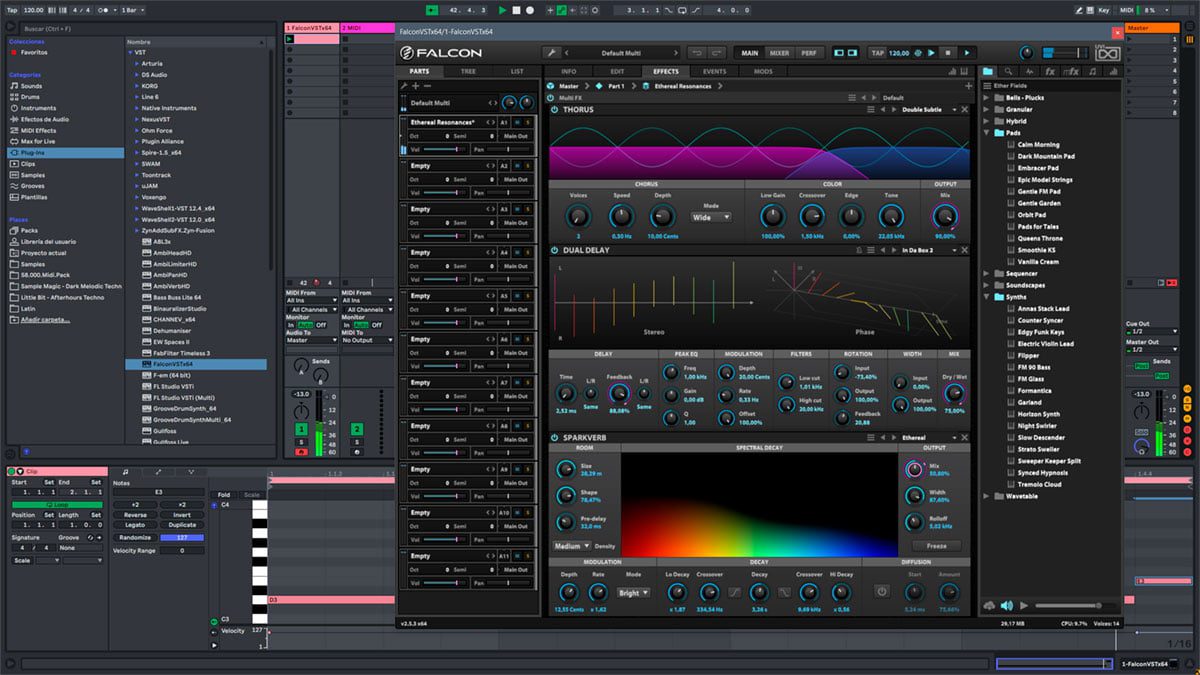Click Falcon PERF view button
Image resolution: width=1200 pixels, height=675 pixels.
click(808, 53)
